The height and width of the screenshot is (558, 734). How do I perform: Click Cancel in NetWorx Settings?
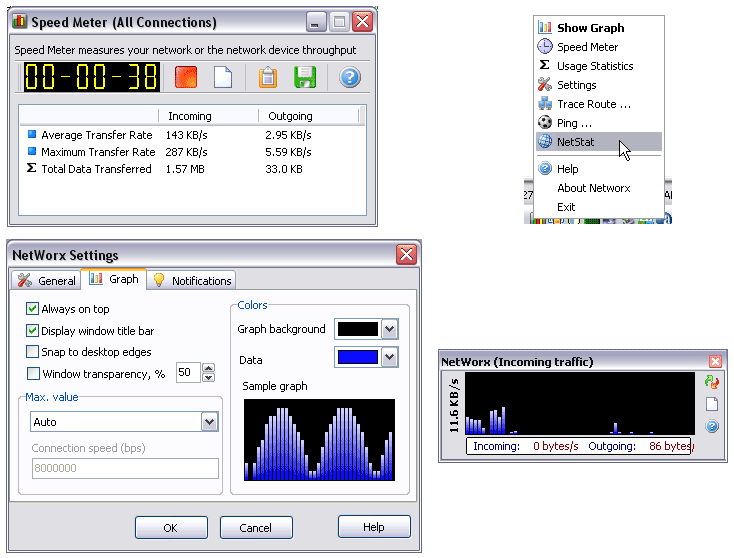(256, 528)
